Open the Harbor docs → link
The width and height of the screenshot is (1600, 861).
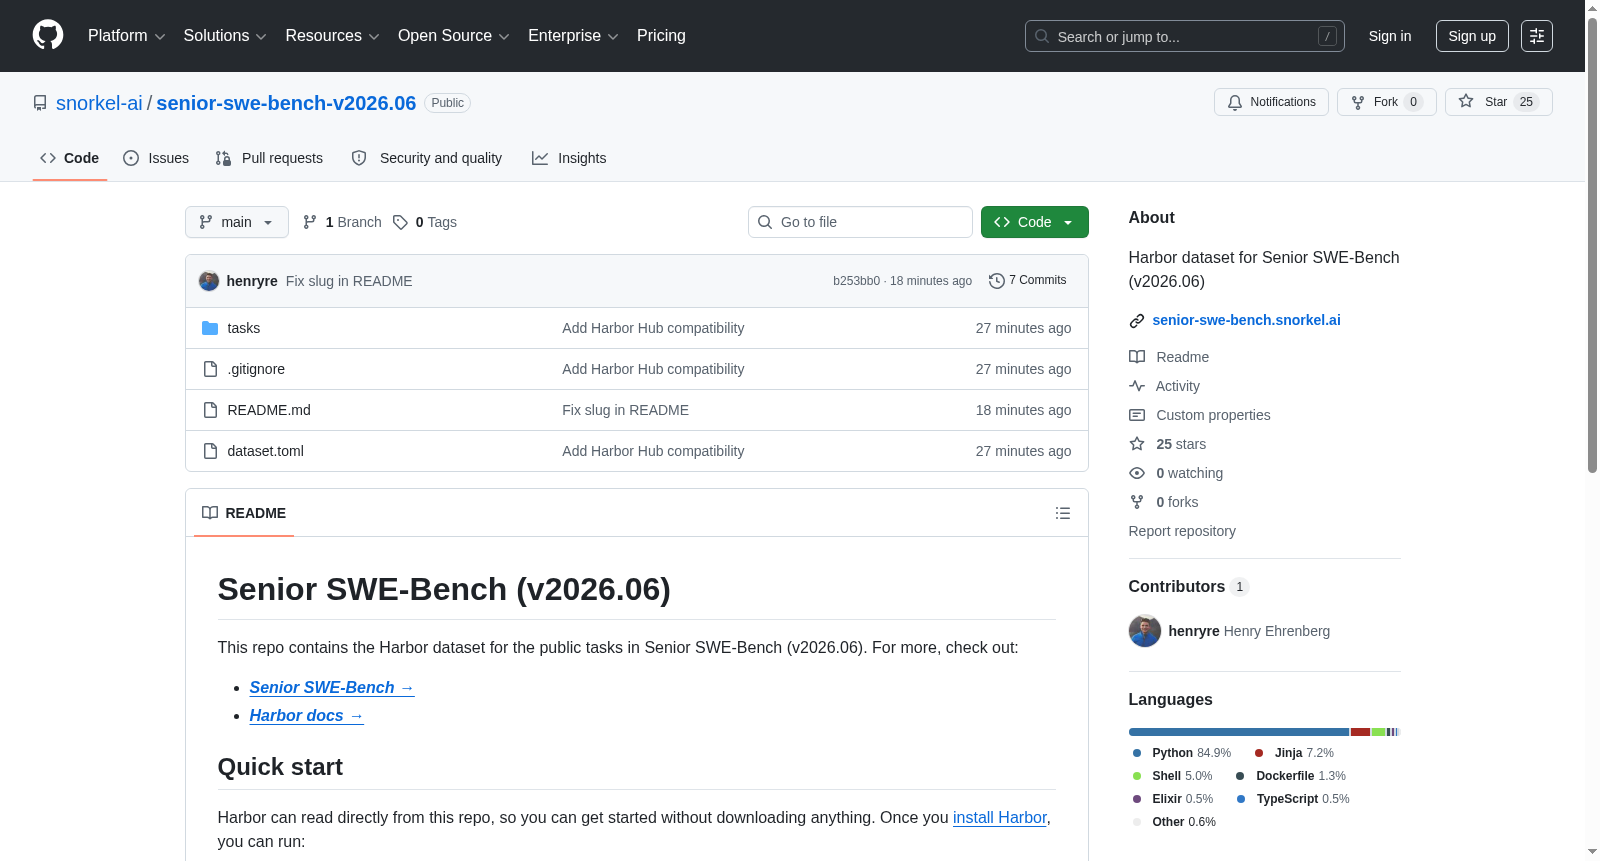307,716
